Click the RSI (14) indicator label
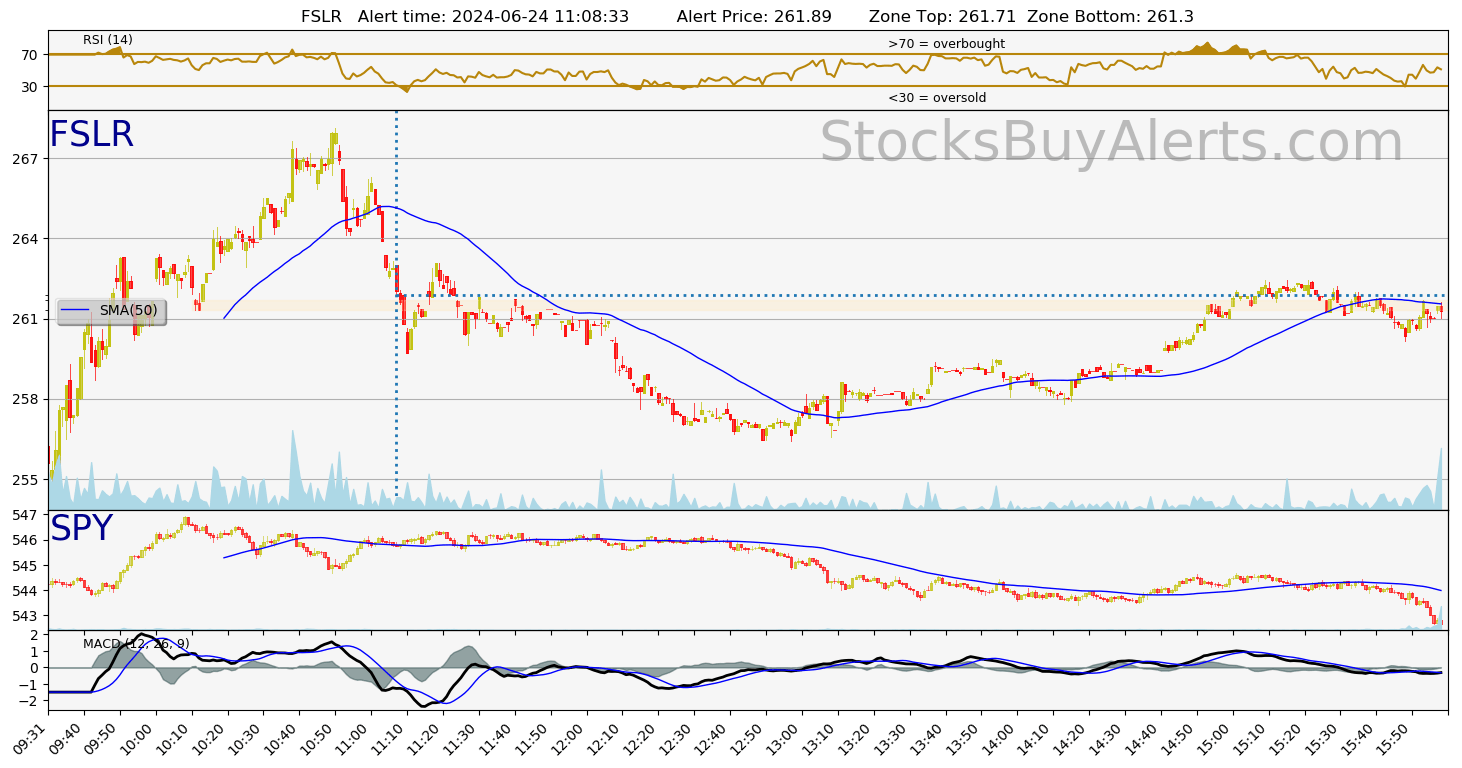1462x768 pixels. [x=108, y=40]
